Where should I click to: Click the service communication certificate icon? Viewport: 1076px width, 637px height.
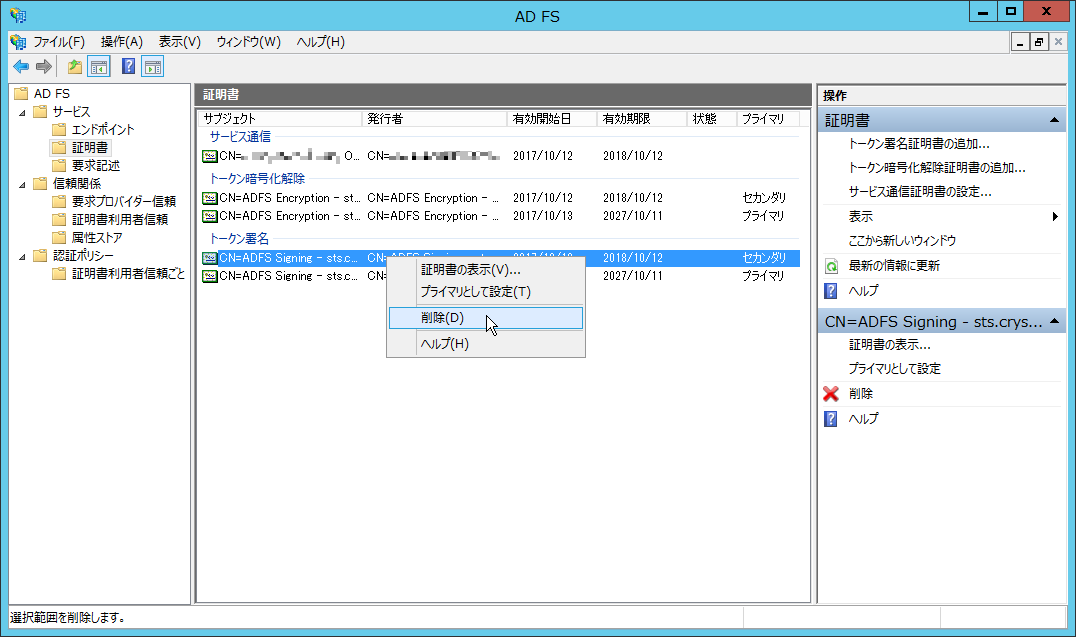[x=209, y=157]
